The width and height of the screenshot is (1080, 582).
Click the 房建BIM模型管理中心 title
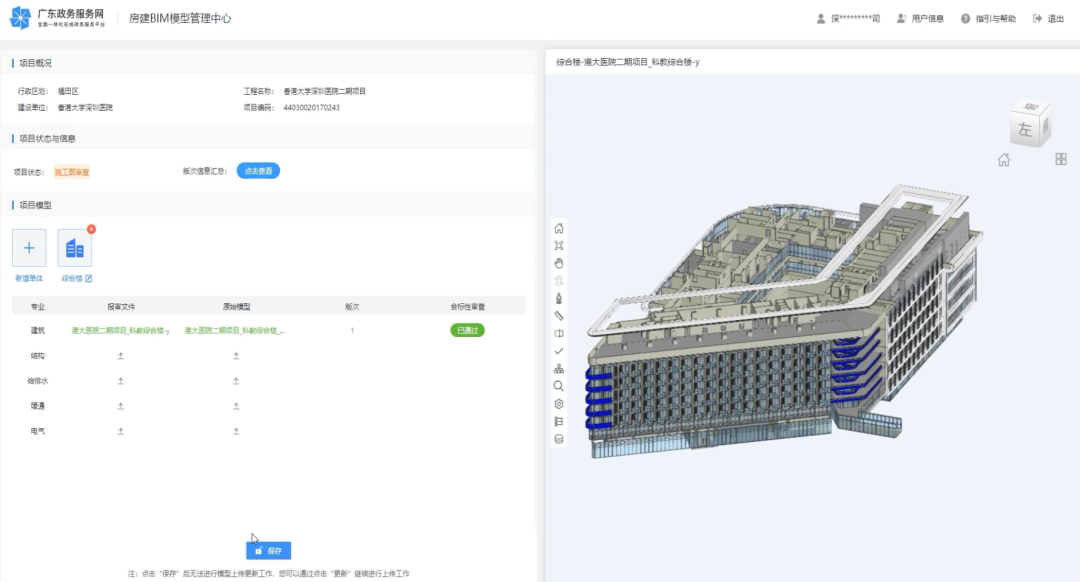pyautogui.click(x=180, y=19)
